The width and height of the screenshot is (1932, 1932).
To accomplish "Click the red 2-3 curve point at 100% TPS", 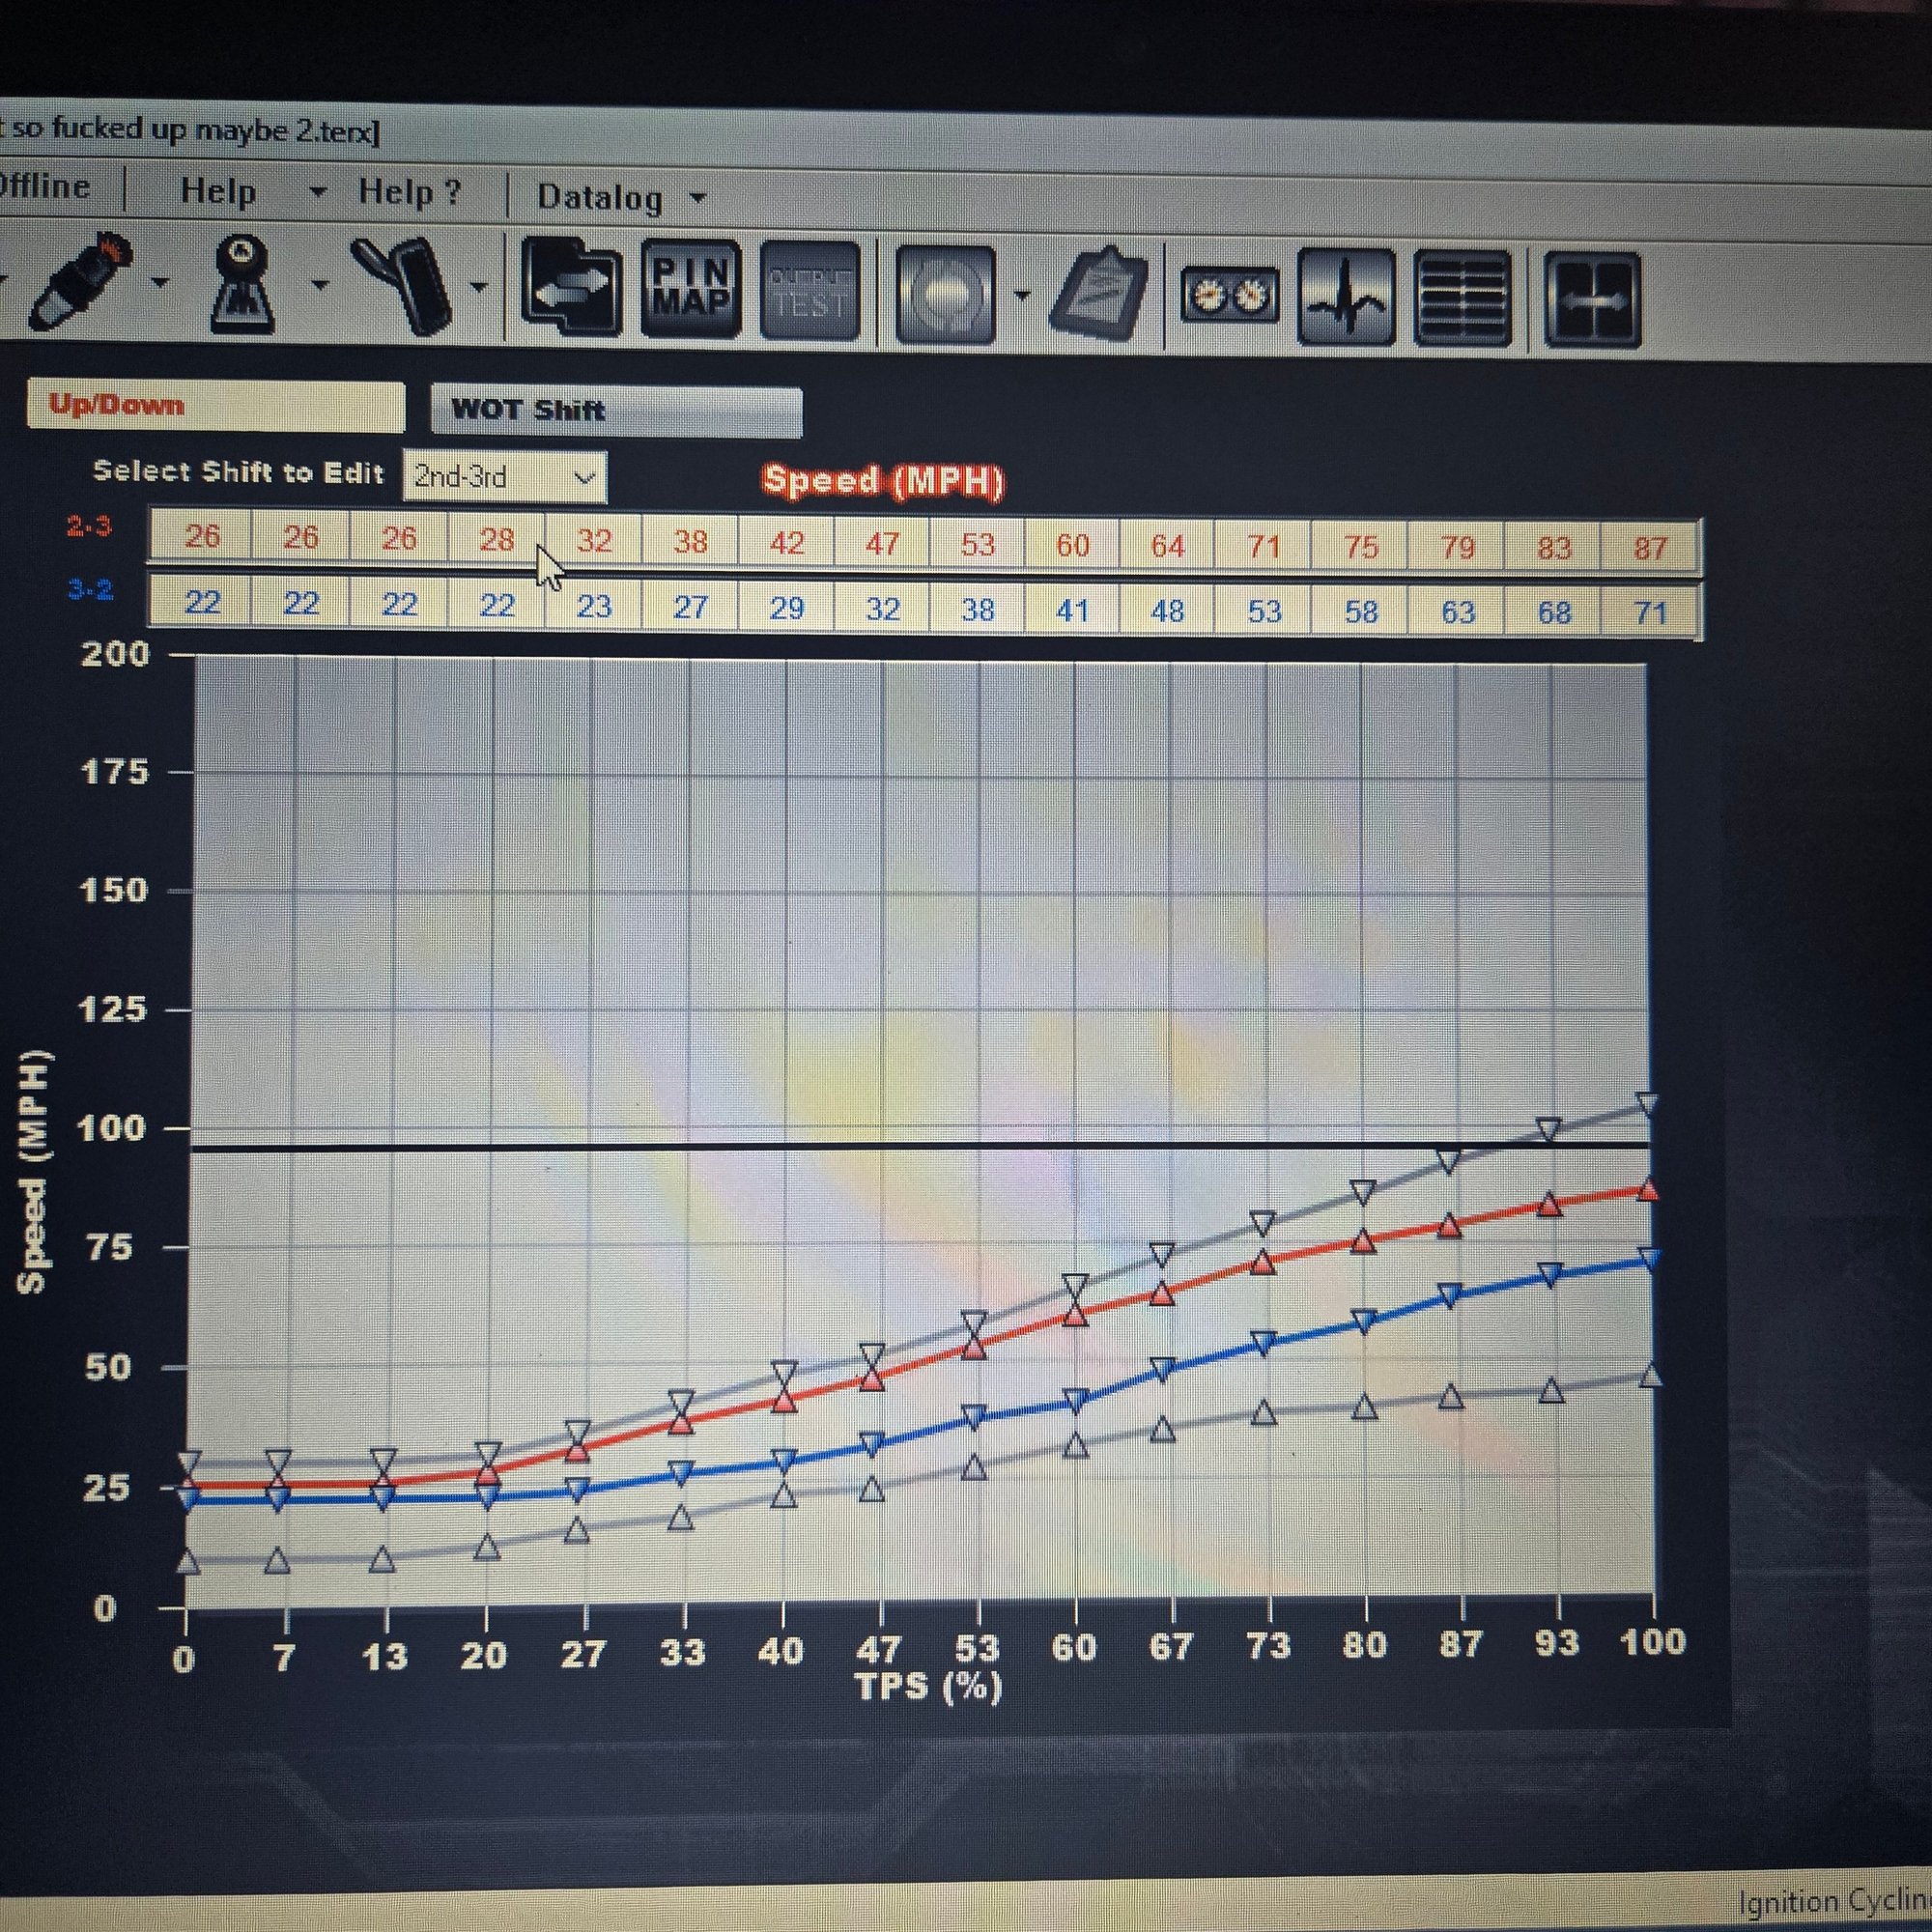I will pos(1649,1190).
